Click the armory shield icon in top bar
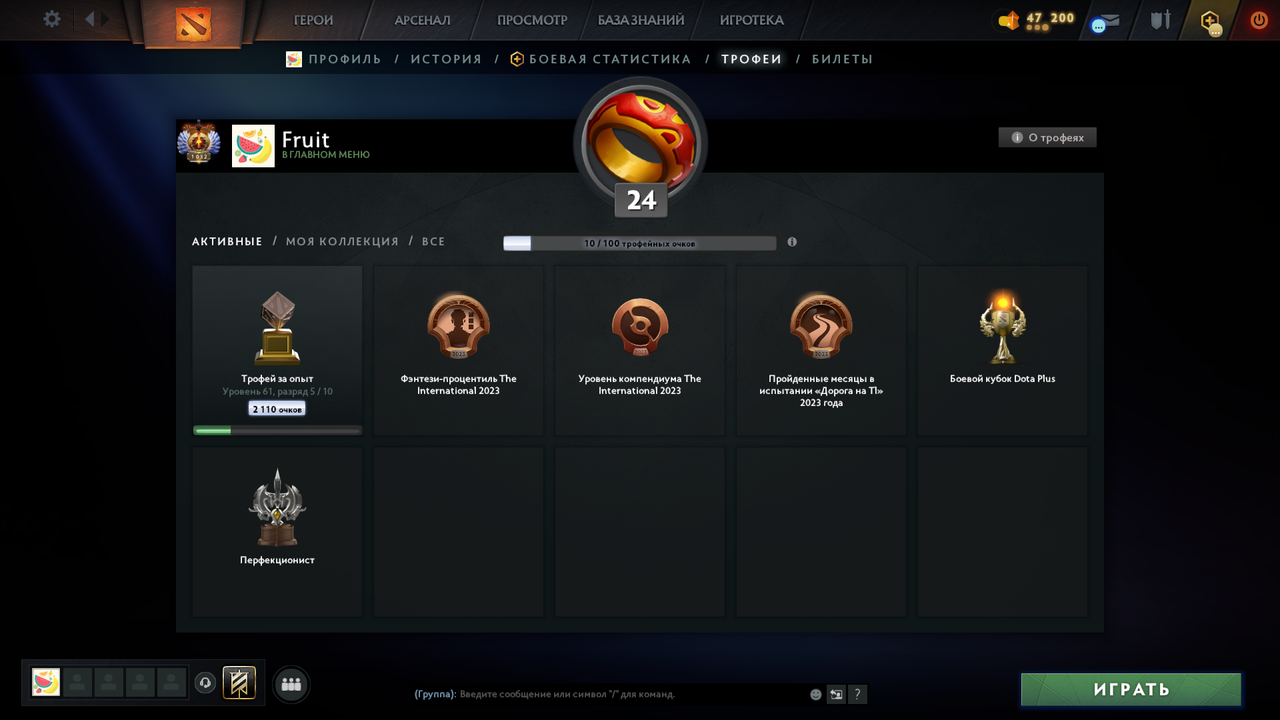Image resolution: width=1280 pixels, height=720 pixels. (x=1160, y=19)
